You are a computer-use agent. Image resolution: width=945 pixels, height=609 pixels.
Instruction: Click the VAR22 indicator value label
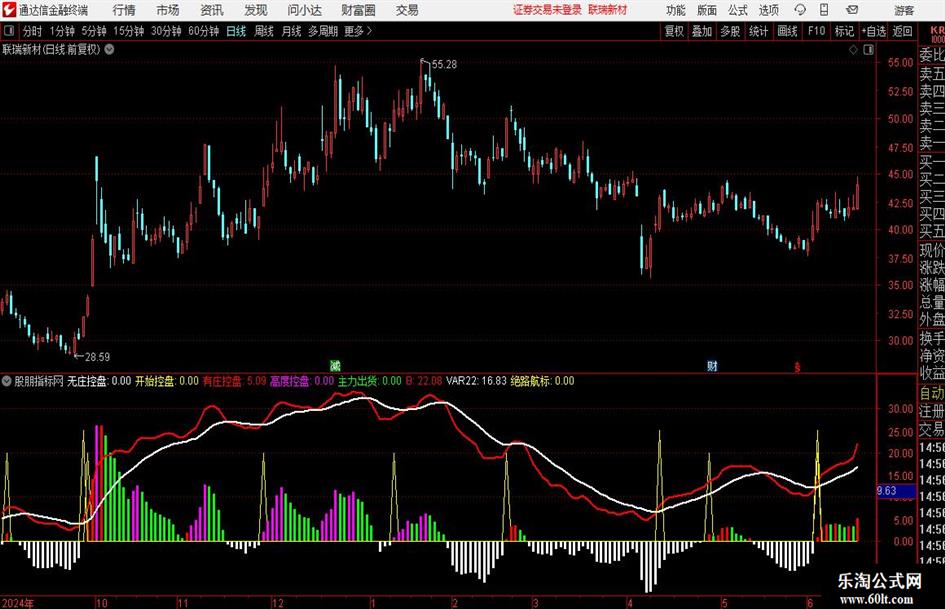point(476,381)
